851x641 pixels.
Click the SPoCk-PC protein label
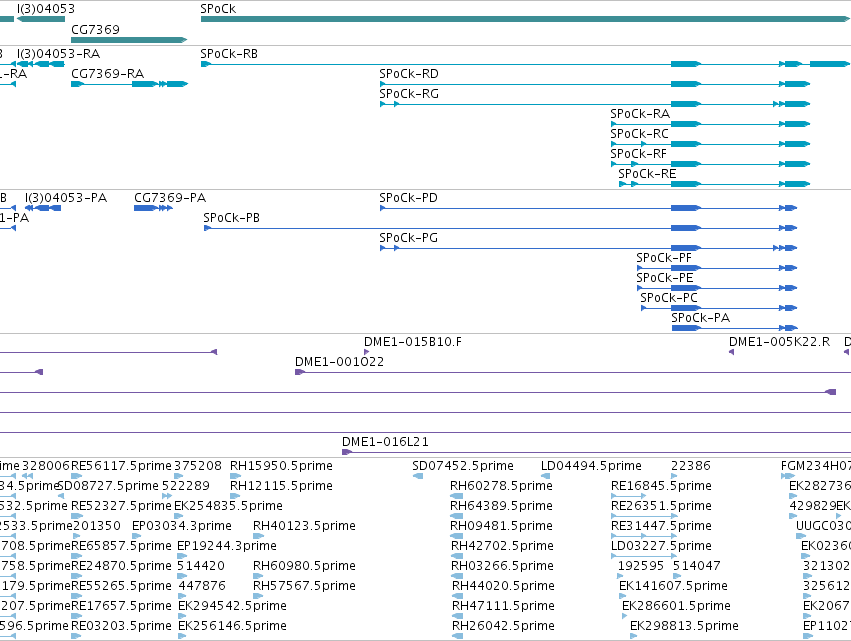click(x=669, y=299)
